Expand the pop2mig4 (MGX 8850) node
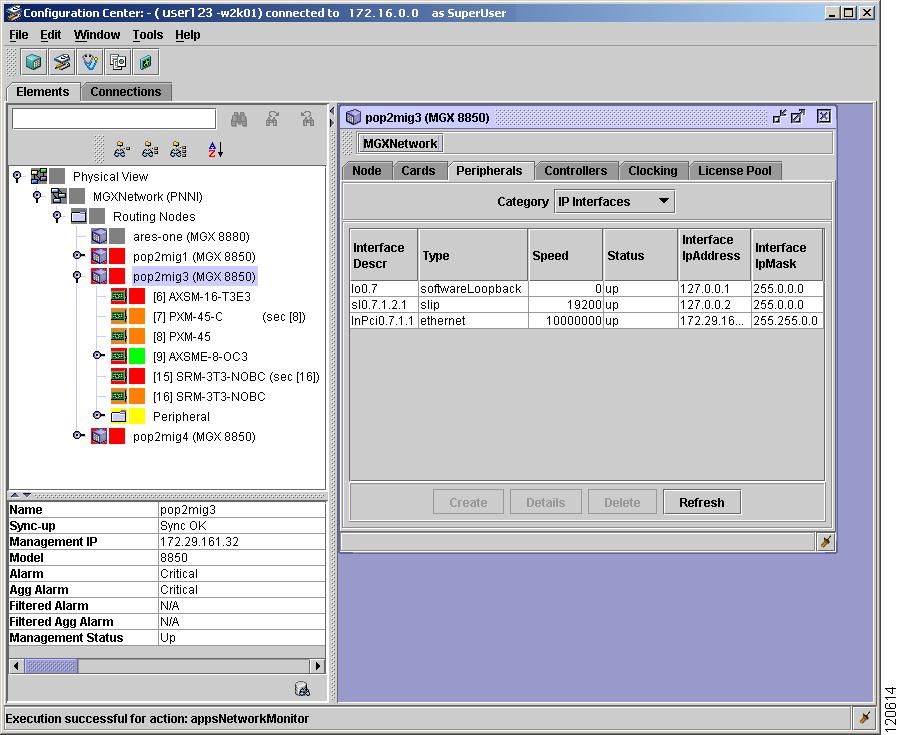 79,436
